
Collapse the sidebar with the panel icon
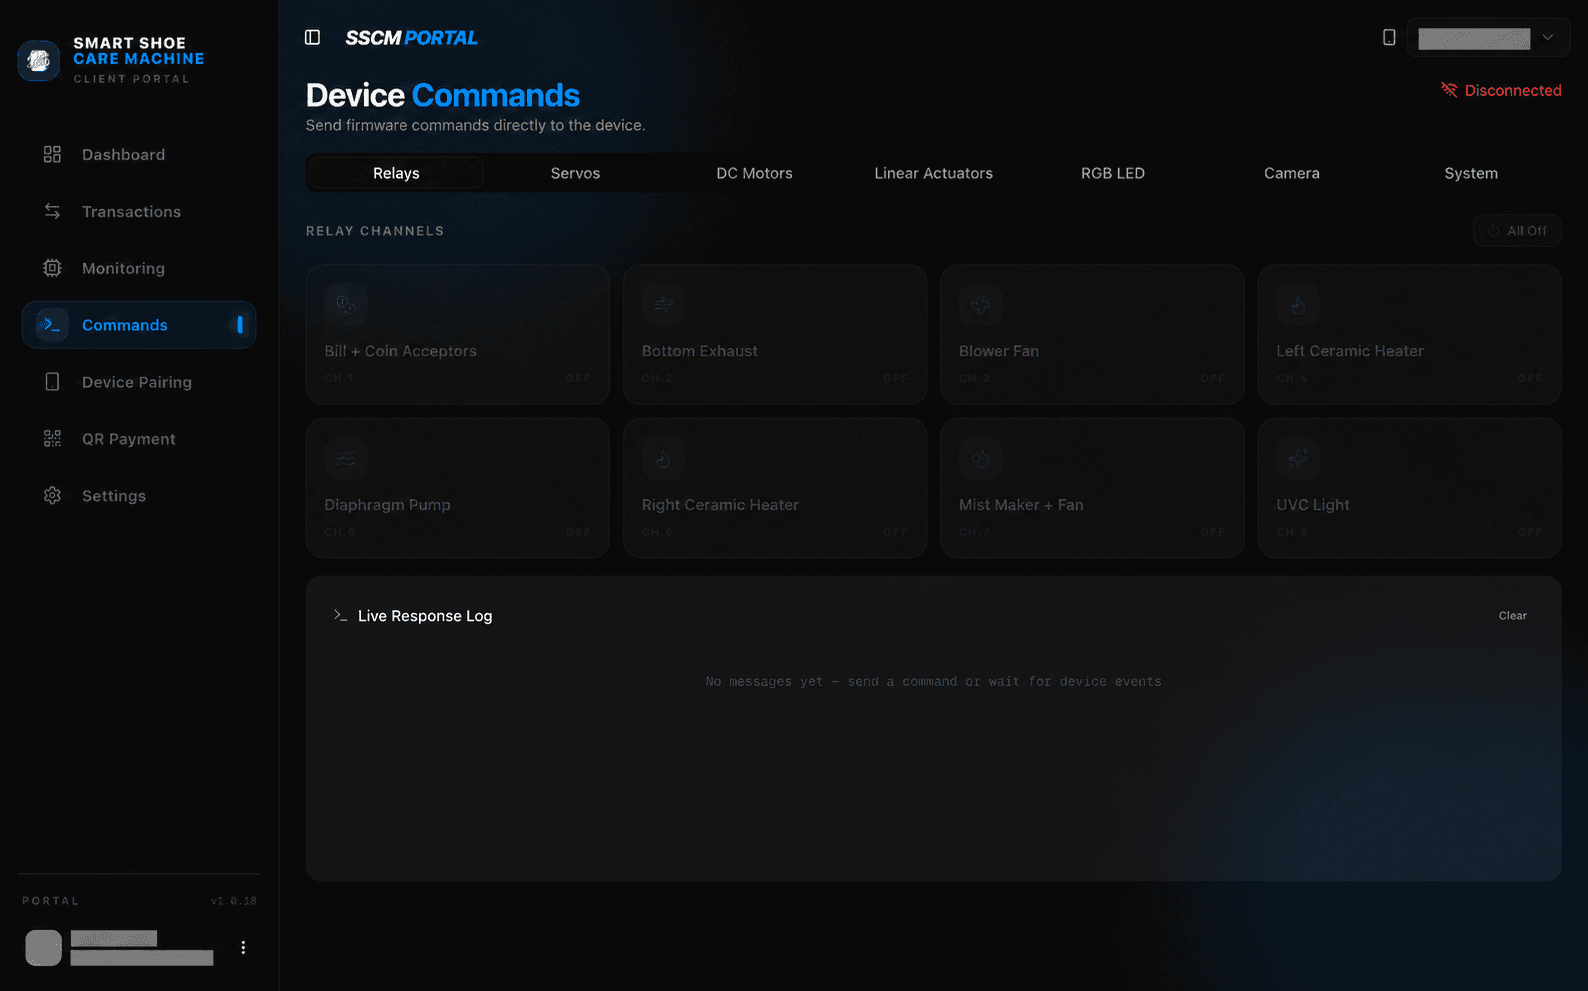click(x=312, y=37)
